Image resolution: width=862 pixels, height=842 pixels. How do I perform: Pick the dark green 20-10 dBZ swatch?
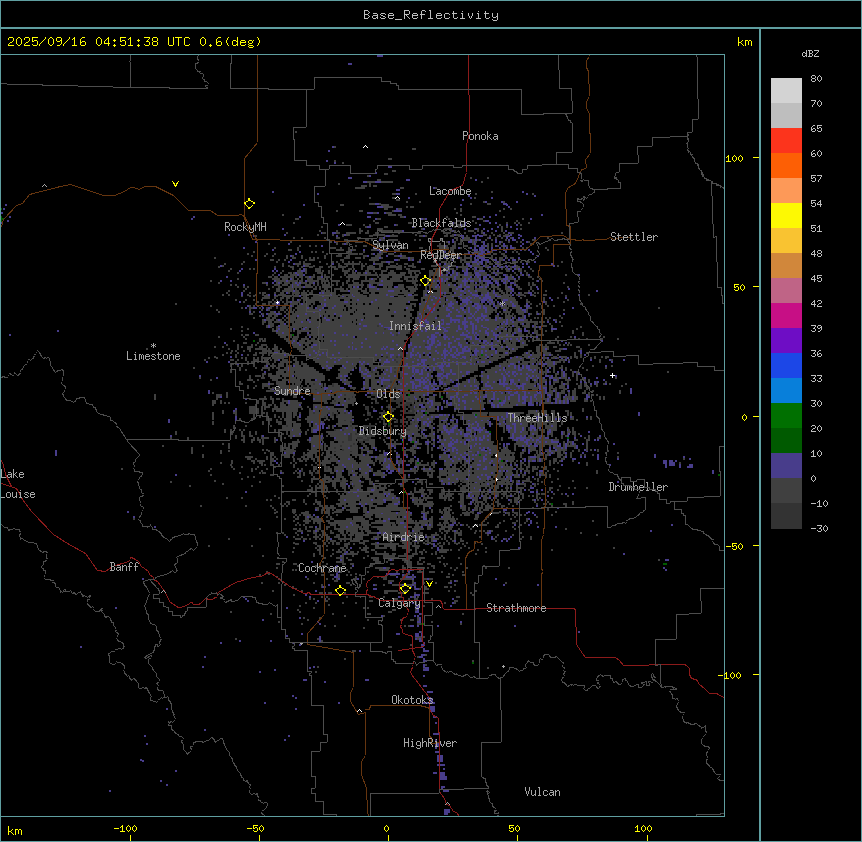tap(786, 440)
